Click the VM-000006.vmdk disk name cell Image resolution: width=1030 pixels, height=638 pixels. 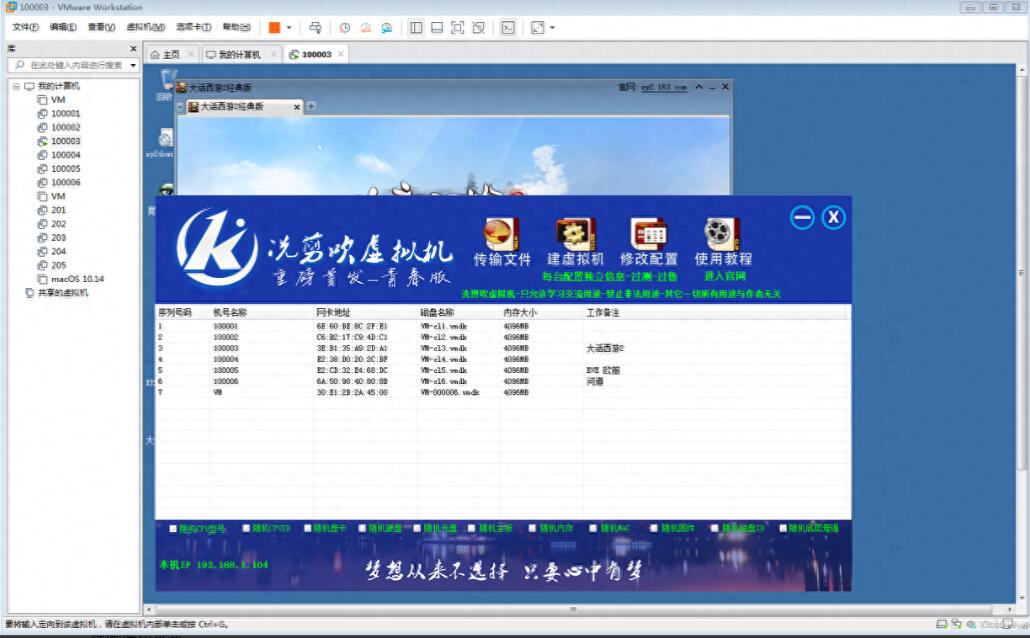tap(450, 393)
